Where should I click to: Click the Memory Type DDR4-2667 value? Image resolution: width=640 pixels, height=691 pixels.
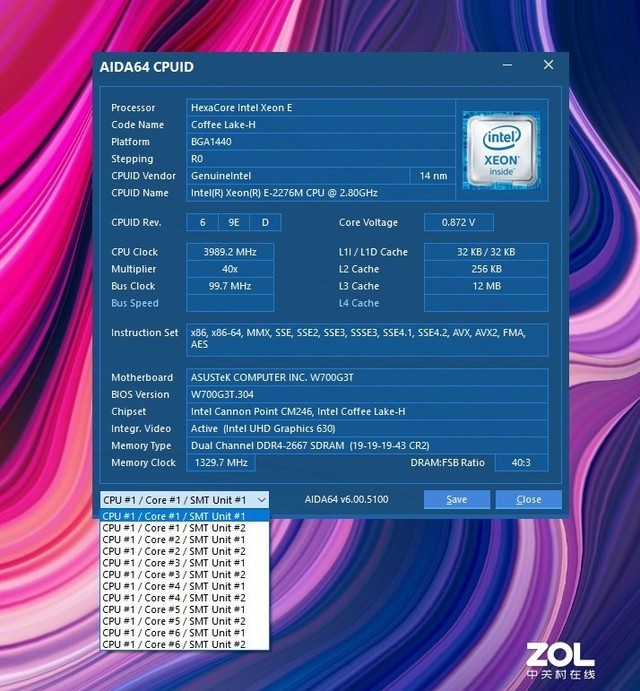367,446
